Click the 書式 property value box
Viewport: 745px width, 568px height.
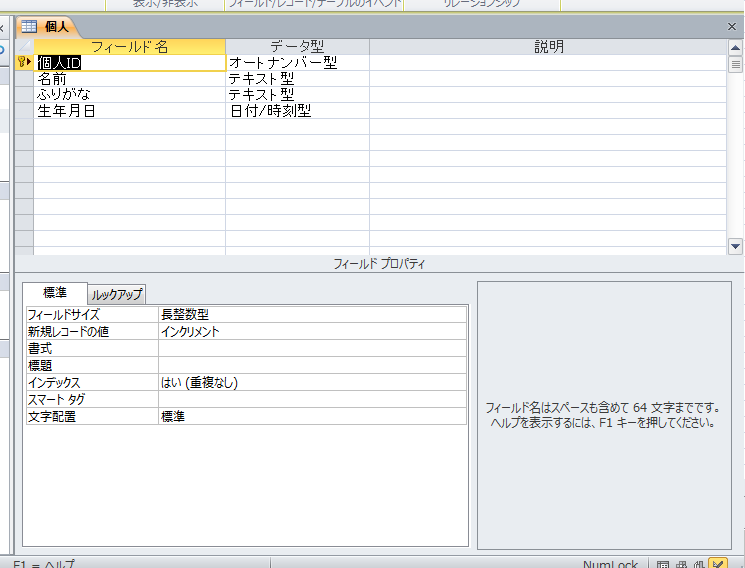(x=312, y=348)
